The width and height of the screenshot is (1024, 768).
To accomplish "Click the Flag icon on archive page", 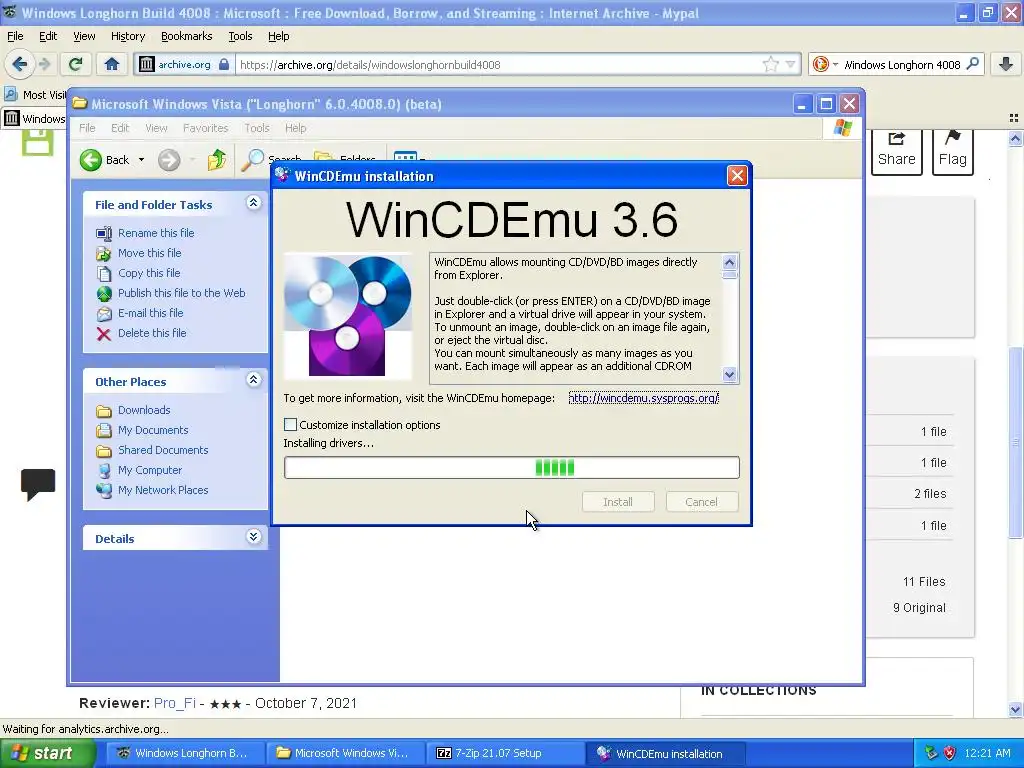I will coord(953,151).
